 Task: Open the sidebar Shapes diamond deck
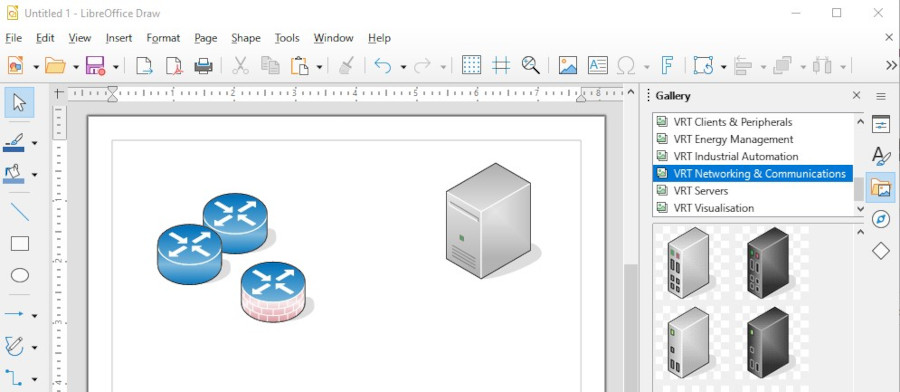880,250
